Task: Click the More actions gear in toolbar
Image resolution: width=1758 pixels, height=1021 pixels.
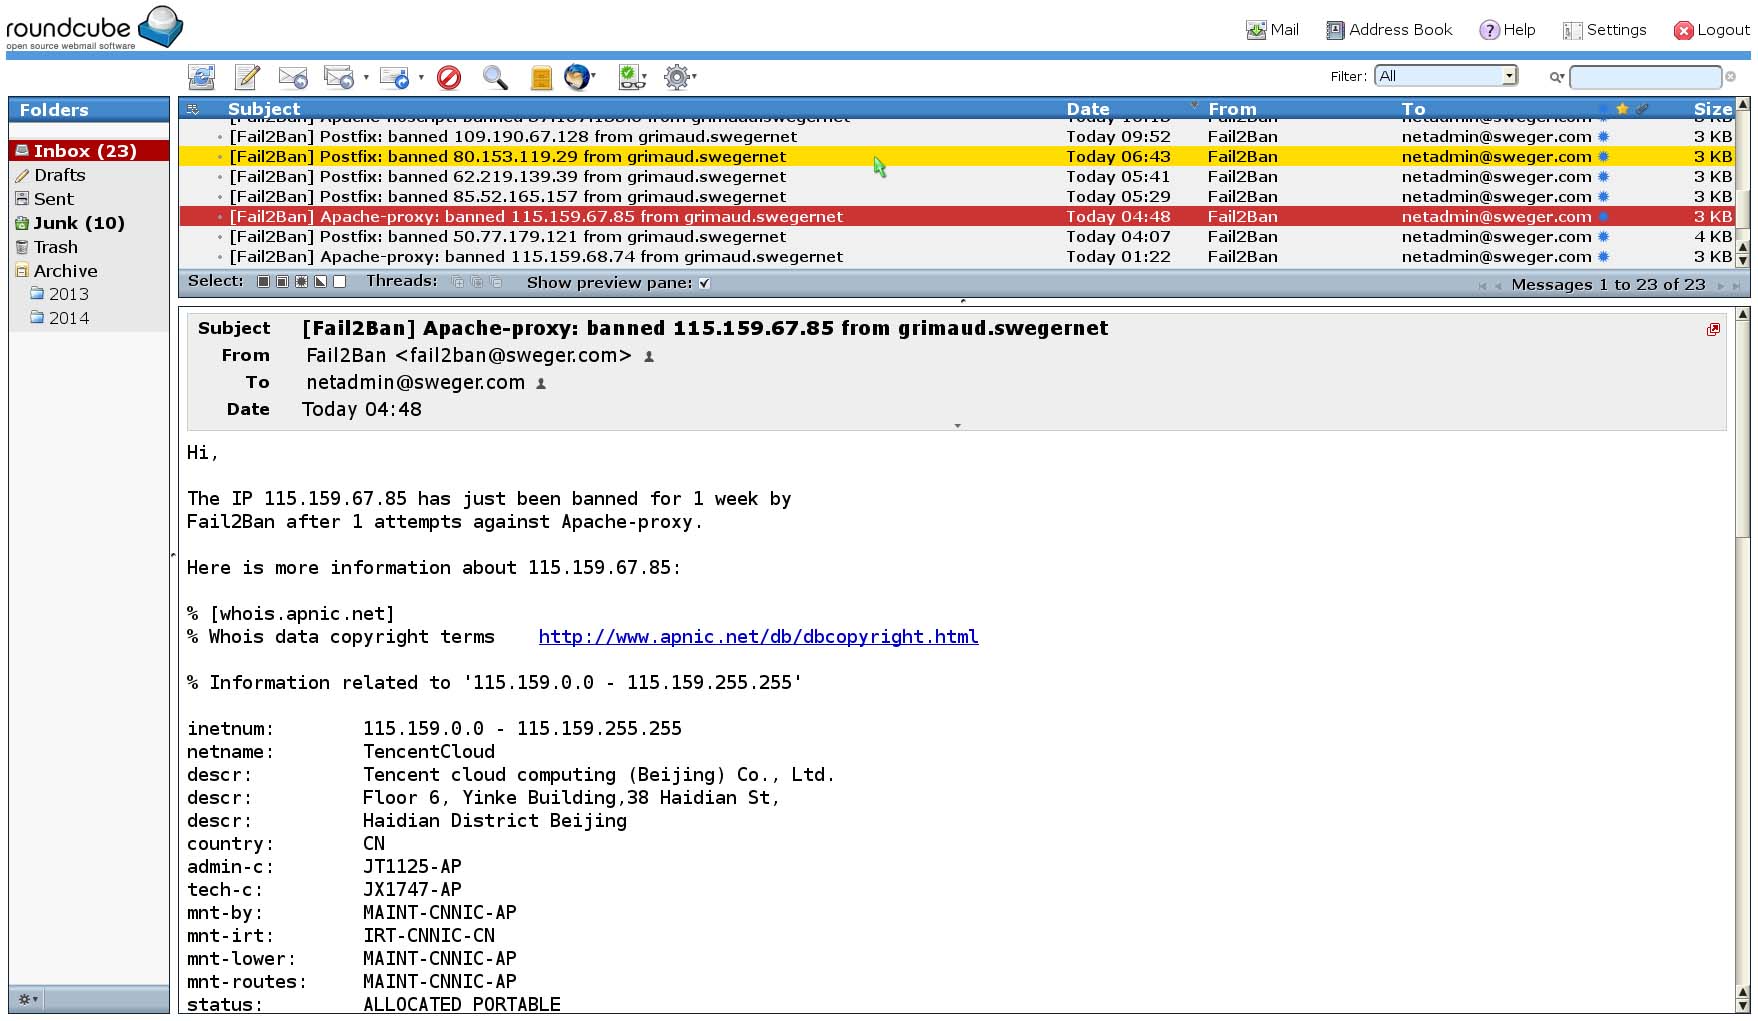Action: click(677, 77)
